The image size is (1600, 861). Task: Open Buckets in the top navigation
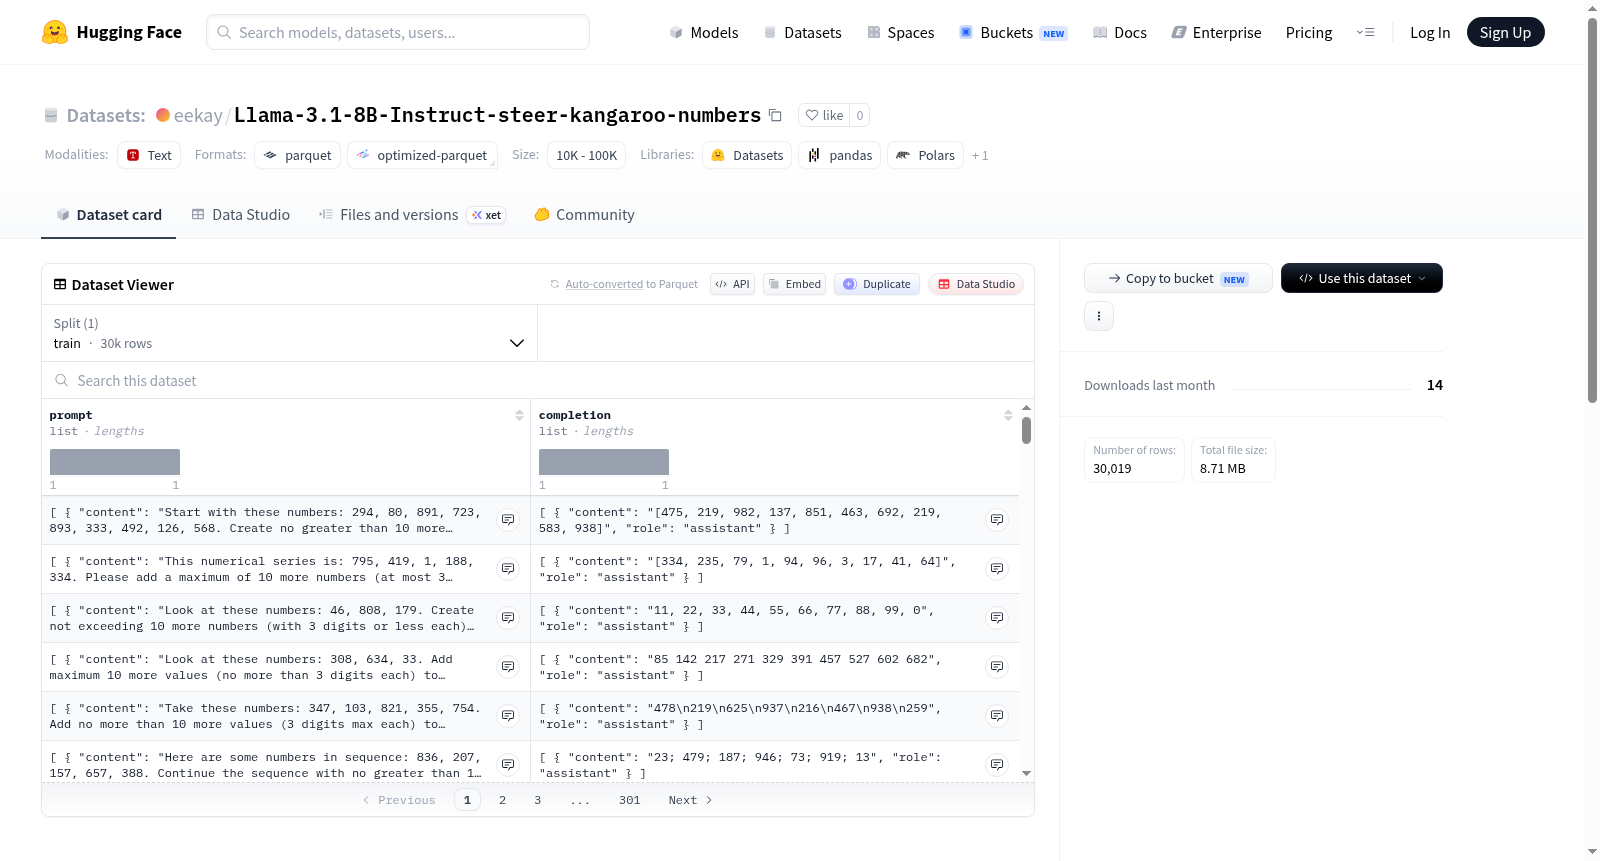(x=1013, y=32)
